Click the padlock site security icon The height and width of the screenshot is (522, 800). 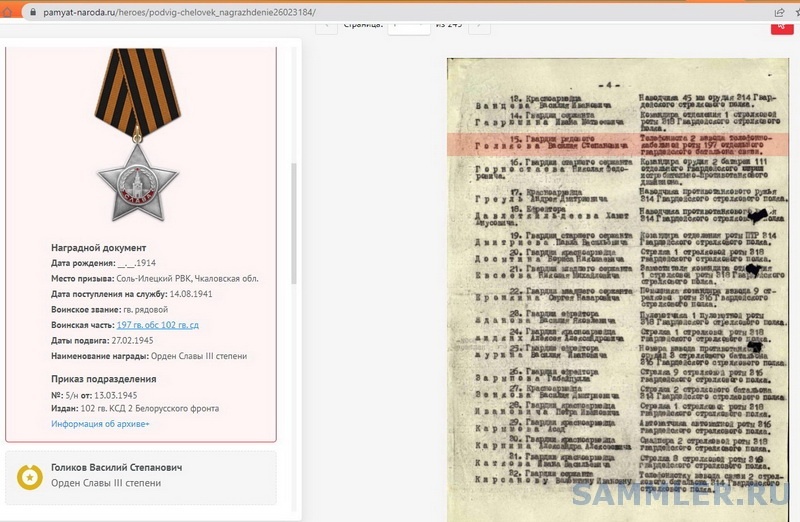click(33, 12)
